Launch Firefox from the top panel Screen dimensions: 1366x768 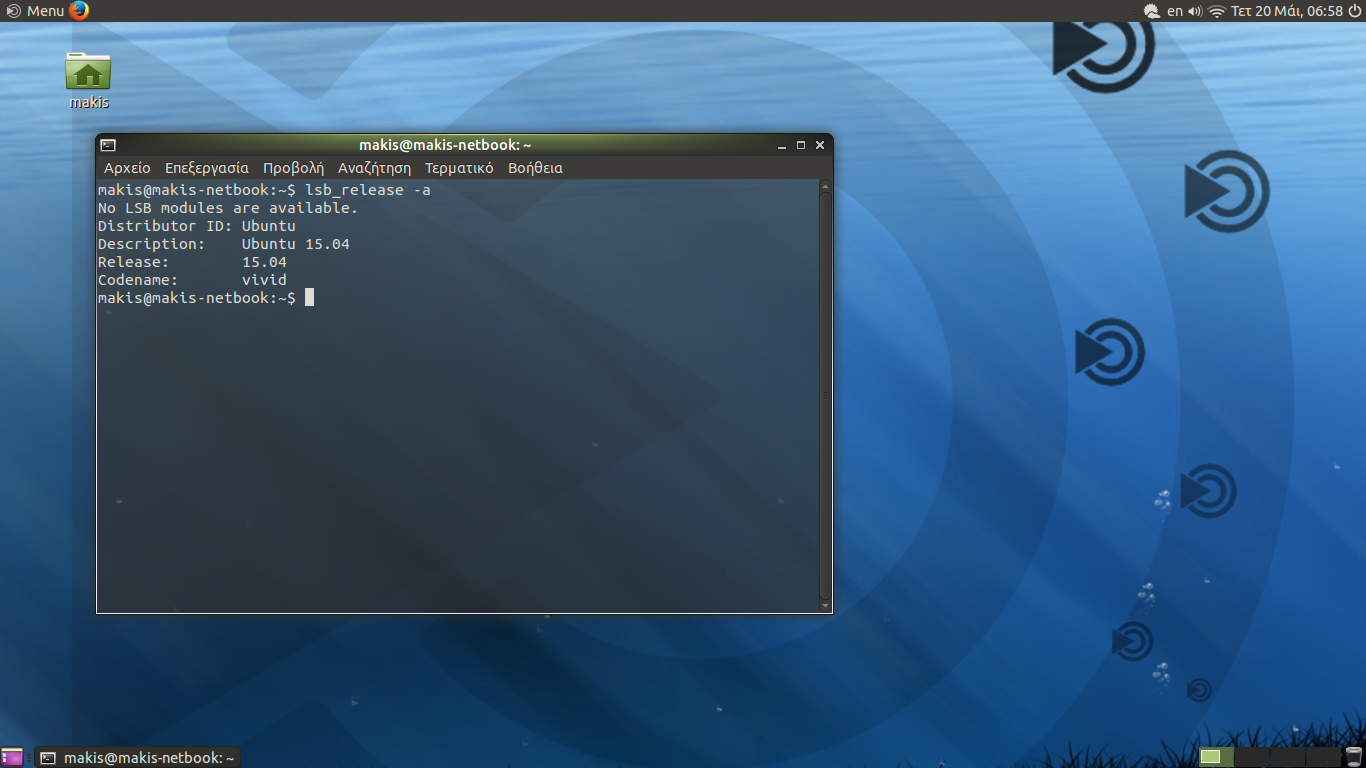click(x=80, y=11)
